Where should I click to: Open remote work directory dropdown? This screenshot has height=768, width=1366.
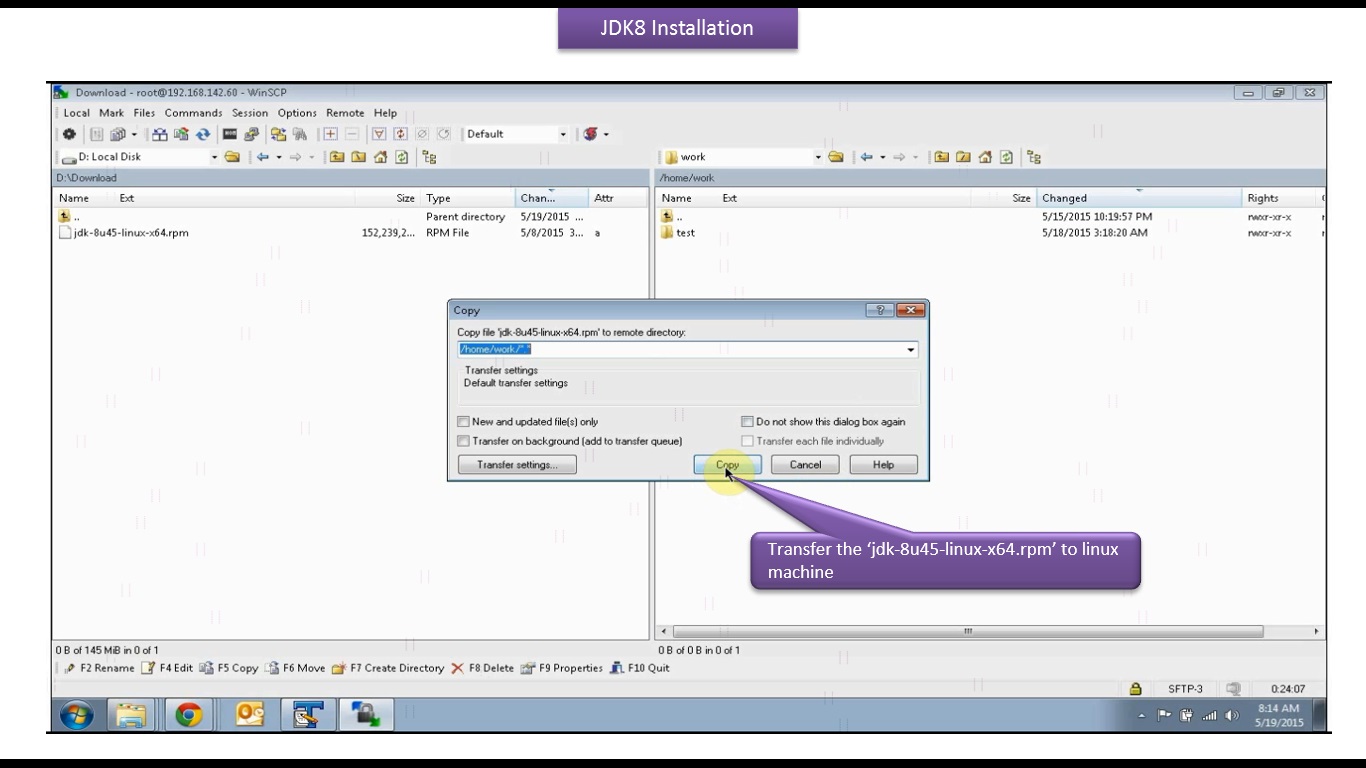coord(818,157)
